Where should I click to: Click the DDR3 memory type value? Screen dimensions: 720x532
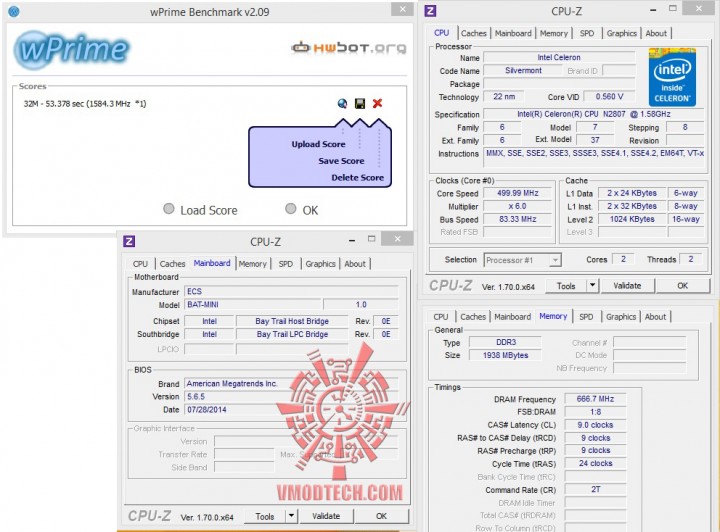coord(505,342)
